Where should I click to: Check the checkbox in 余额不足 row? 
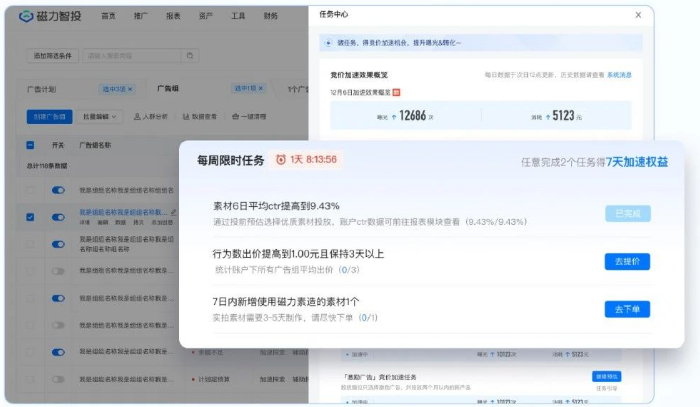pyautogui.click(x=30, y=352)
